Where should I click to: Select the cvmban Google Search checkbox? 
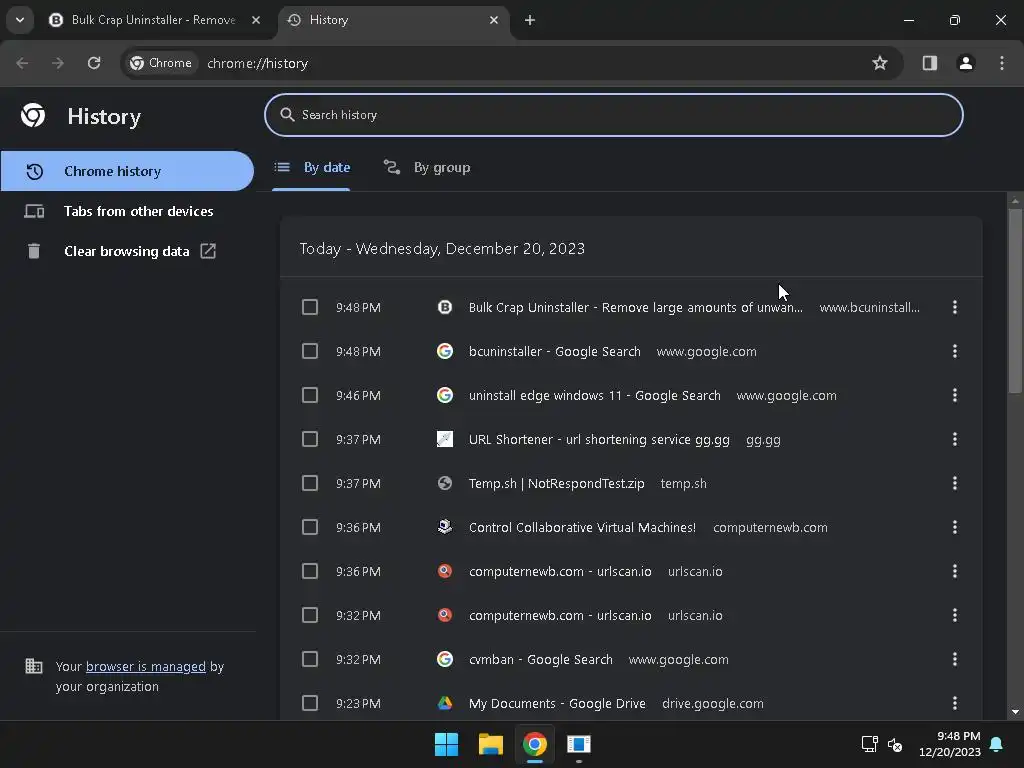pyautogui.click(x=310, y=659)
